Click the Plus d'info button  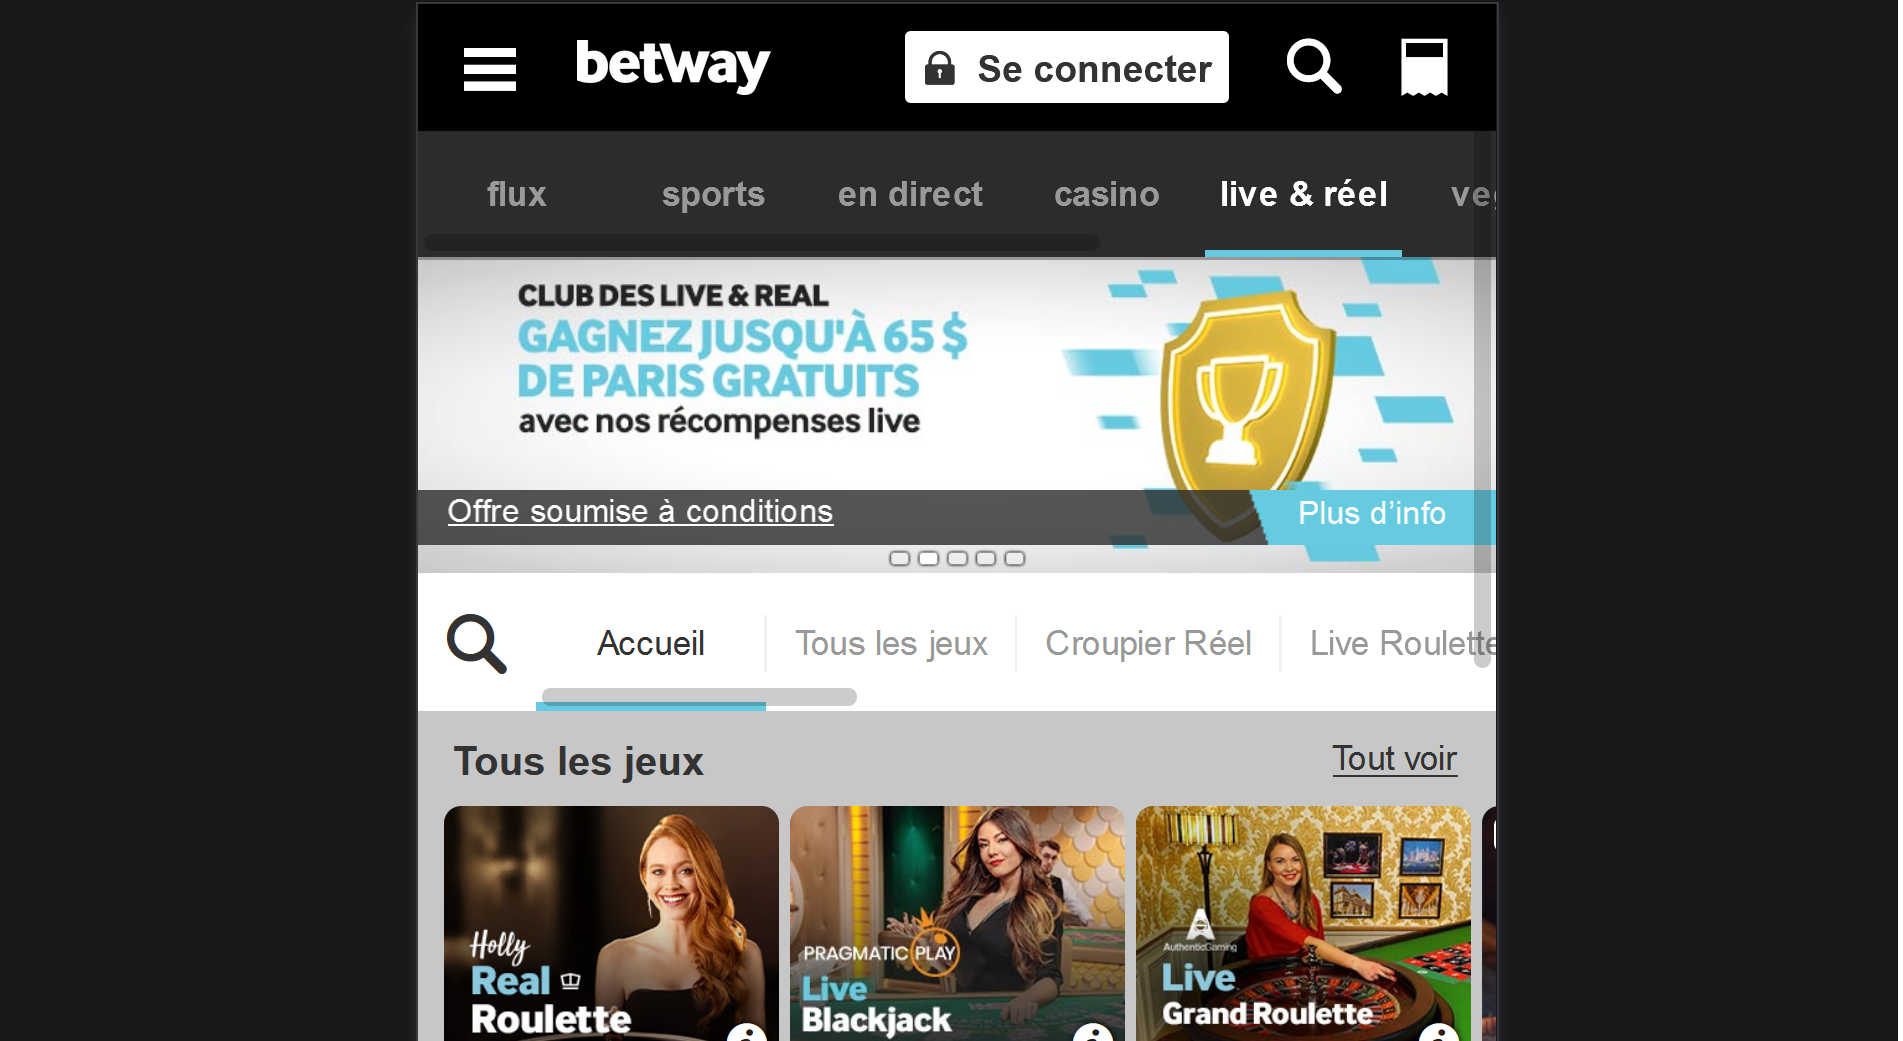coord(1372,514)
